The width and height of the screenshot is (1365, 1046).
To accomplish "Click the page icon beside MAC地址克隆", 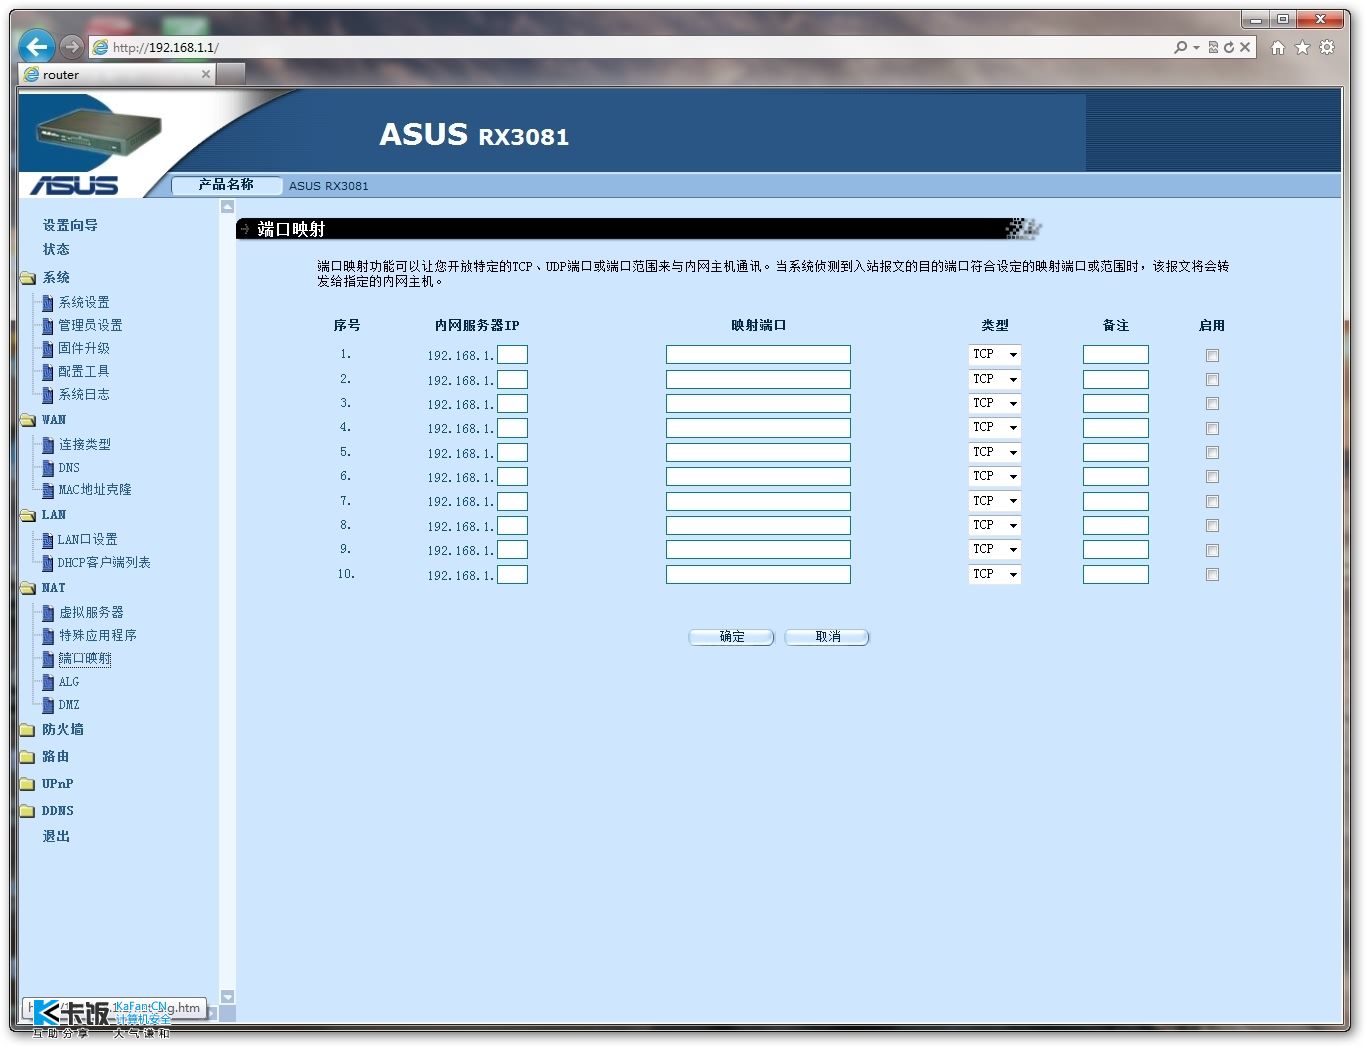I will point(47,491).
